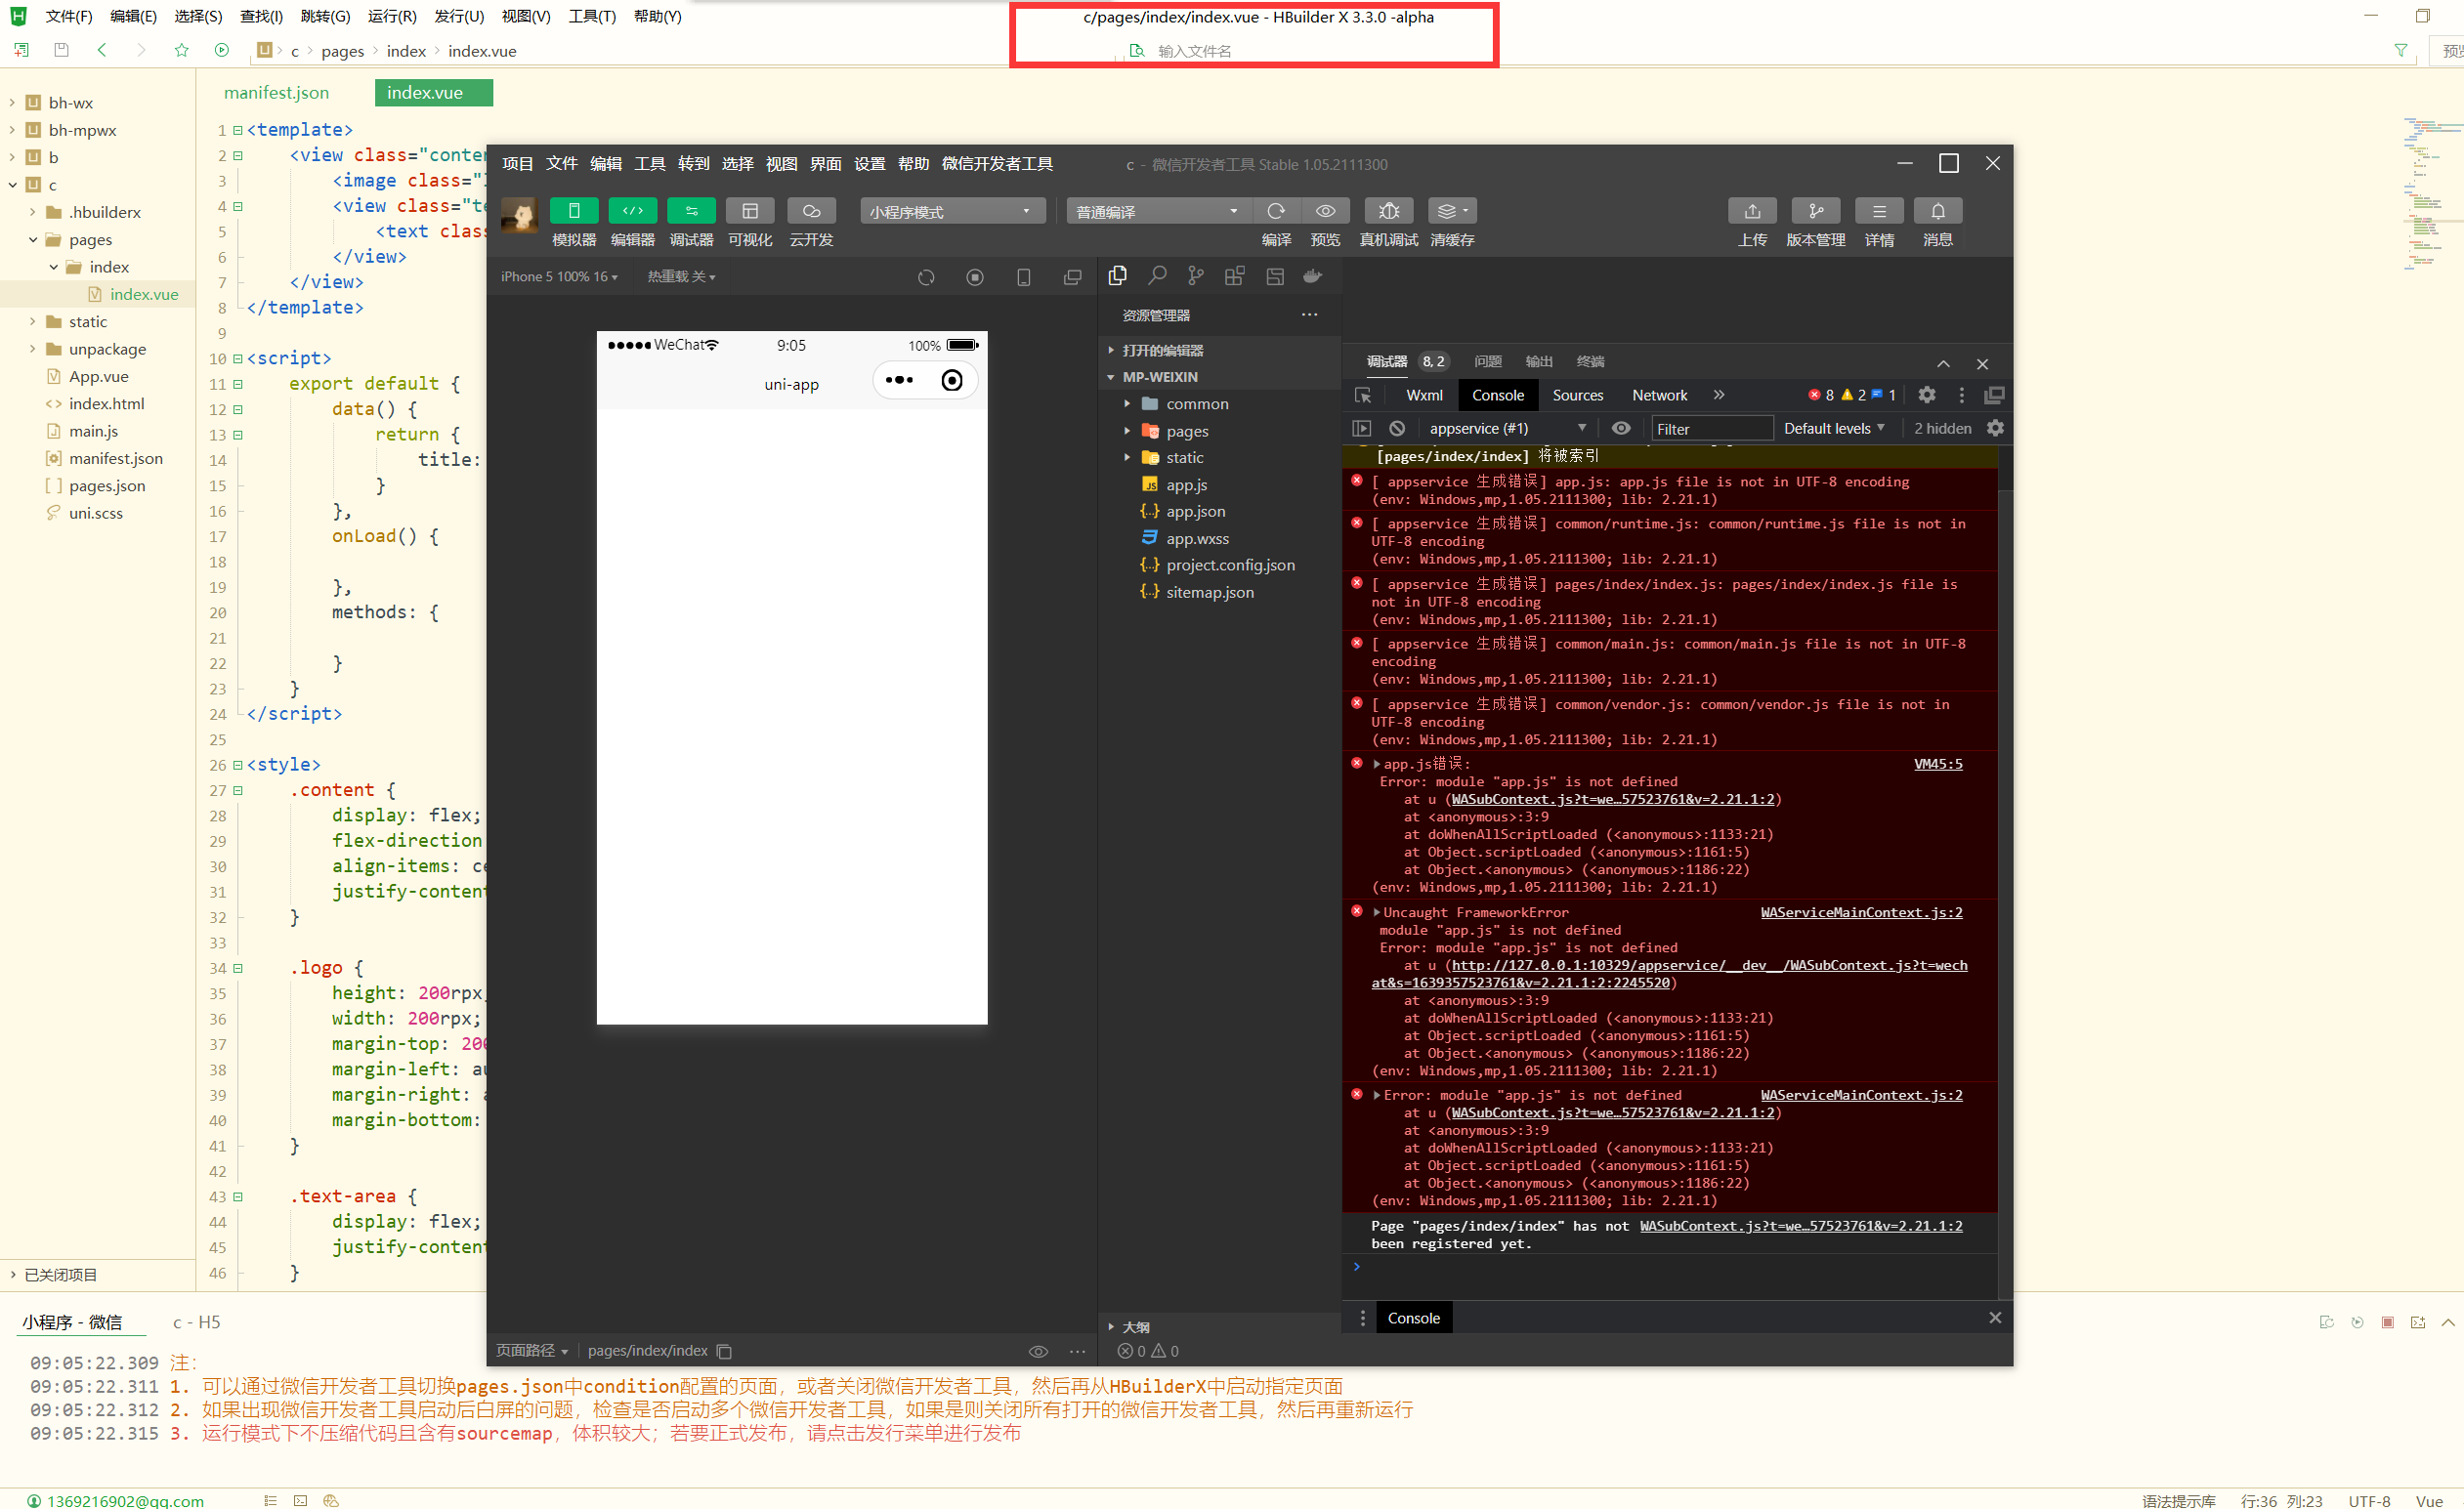Click the upload (上传) icon
This screenshot has width=2464, height=1509.
(1751, 211)
